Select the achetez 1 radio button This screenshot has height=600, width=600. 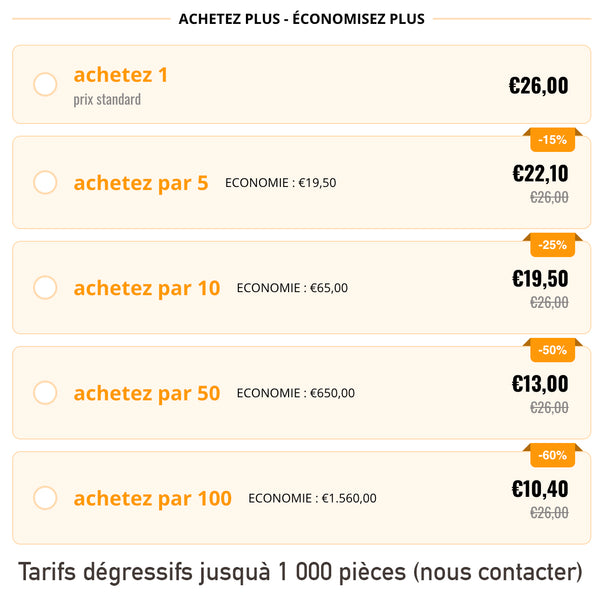click(x=45, y=84)
